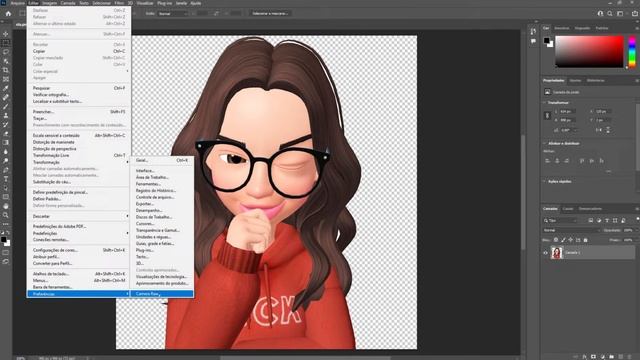
Task: Open the Transformação submenu
Action: pyautogui.click(x=79, y=162)
